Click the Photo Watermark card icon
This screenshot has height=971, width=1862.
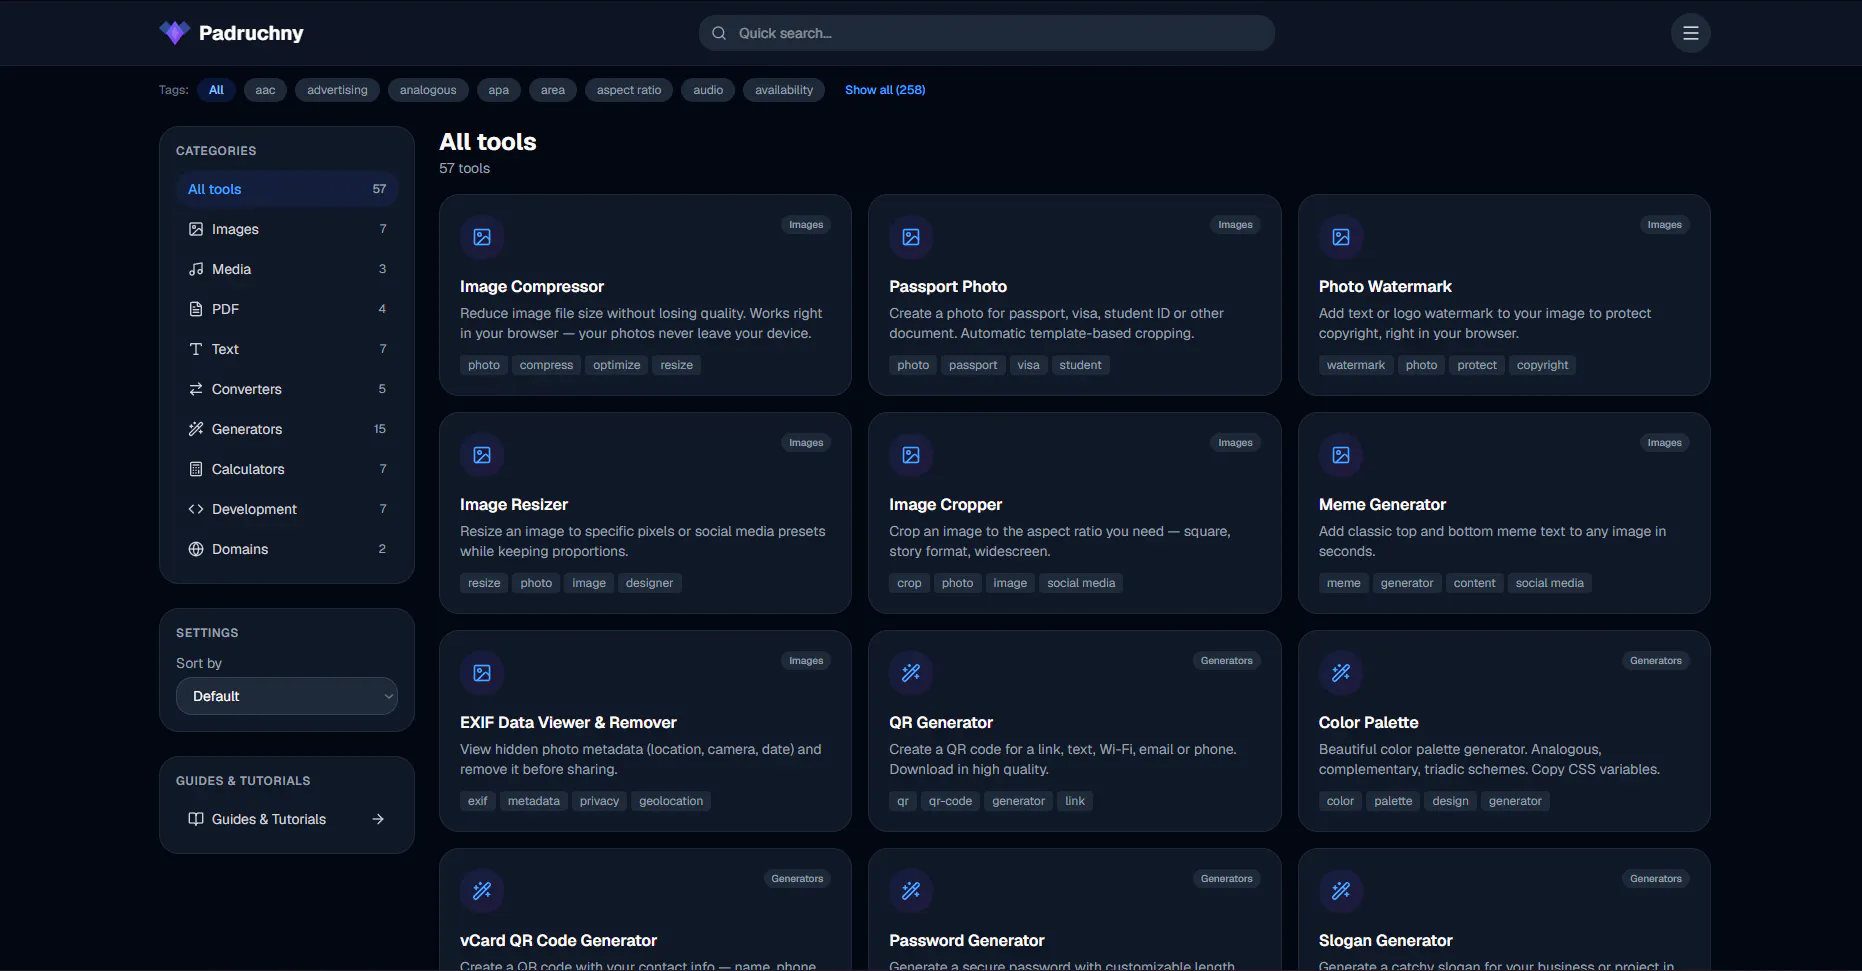(x=1341, y=237)
